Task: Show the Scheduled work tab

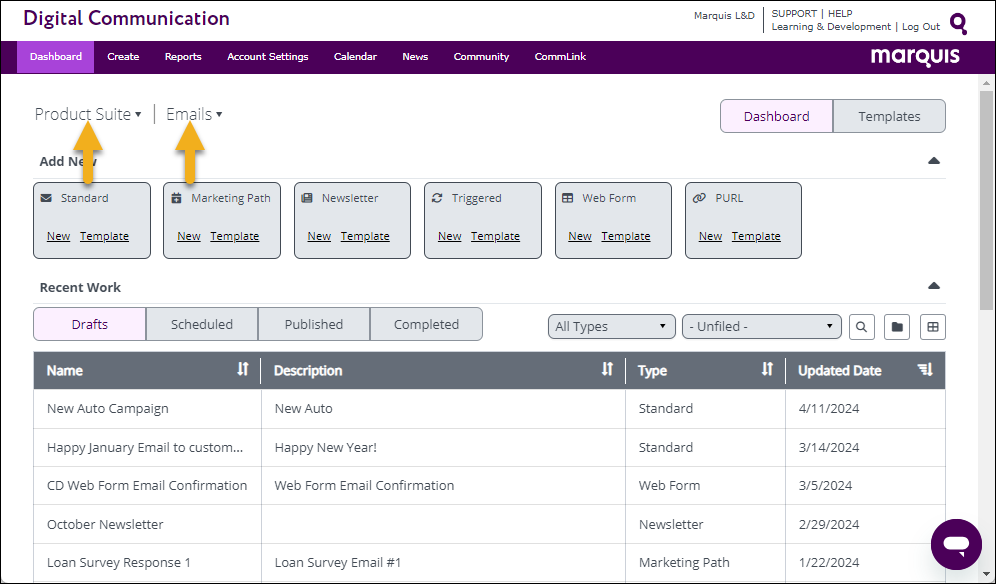Action: [x=201, y=324]
